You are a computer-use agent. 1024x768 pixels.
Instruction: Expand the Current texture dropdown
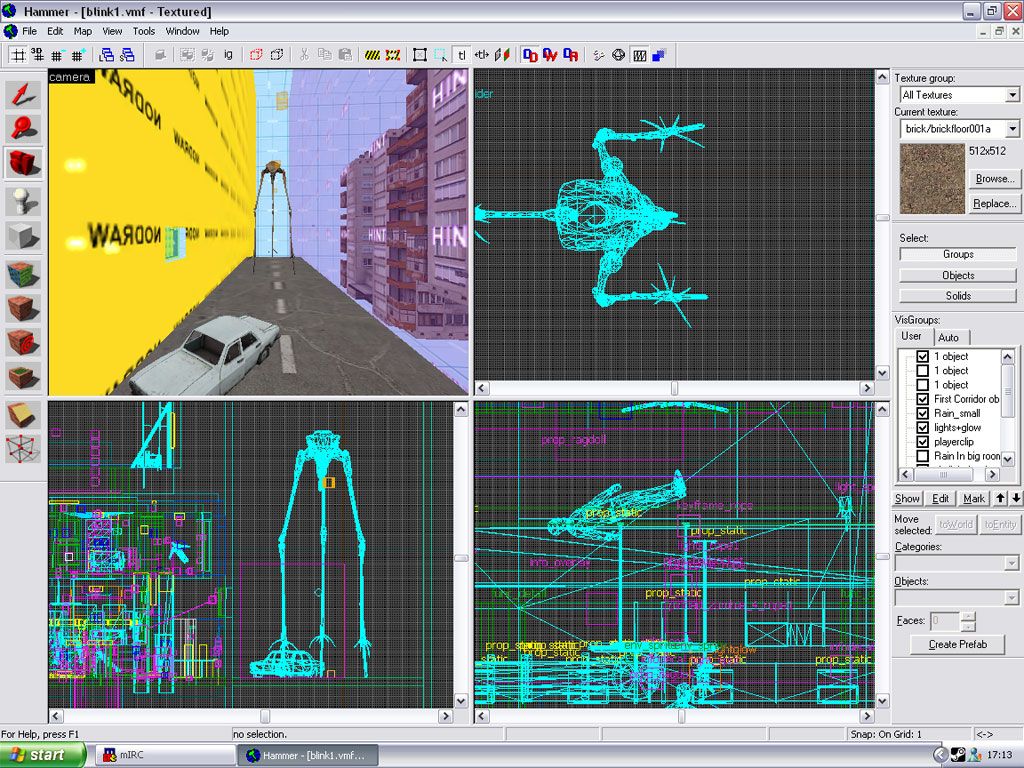point(1012,129)
